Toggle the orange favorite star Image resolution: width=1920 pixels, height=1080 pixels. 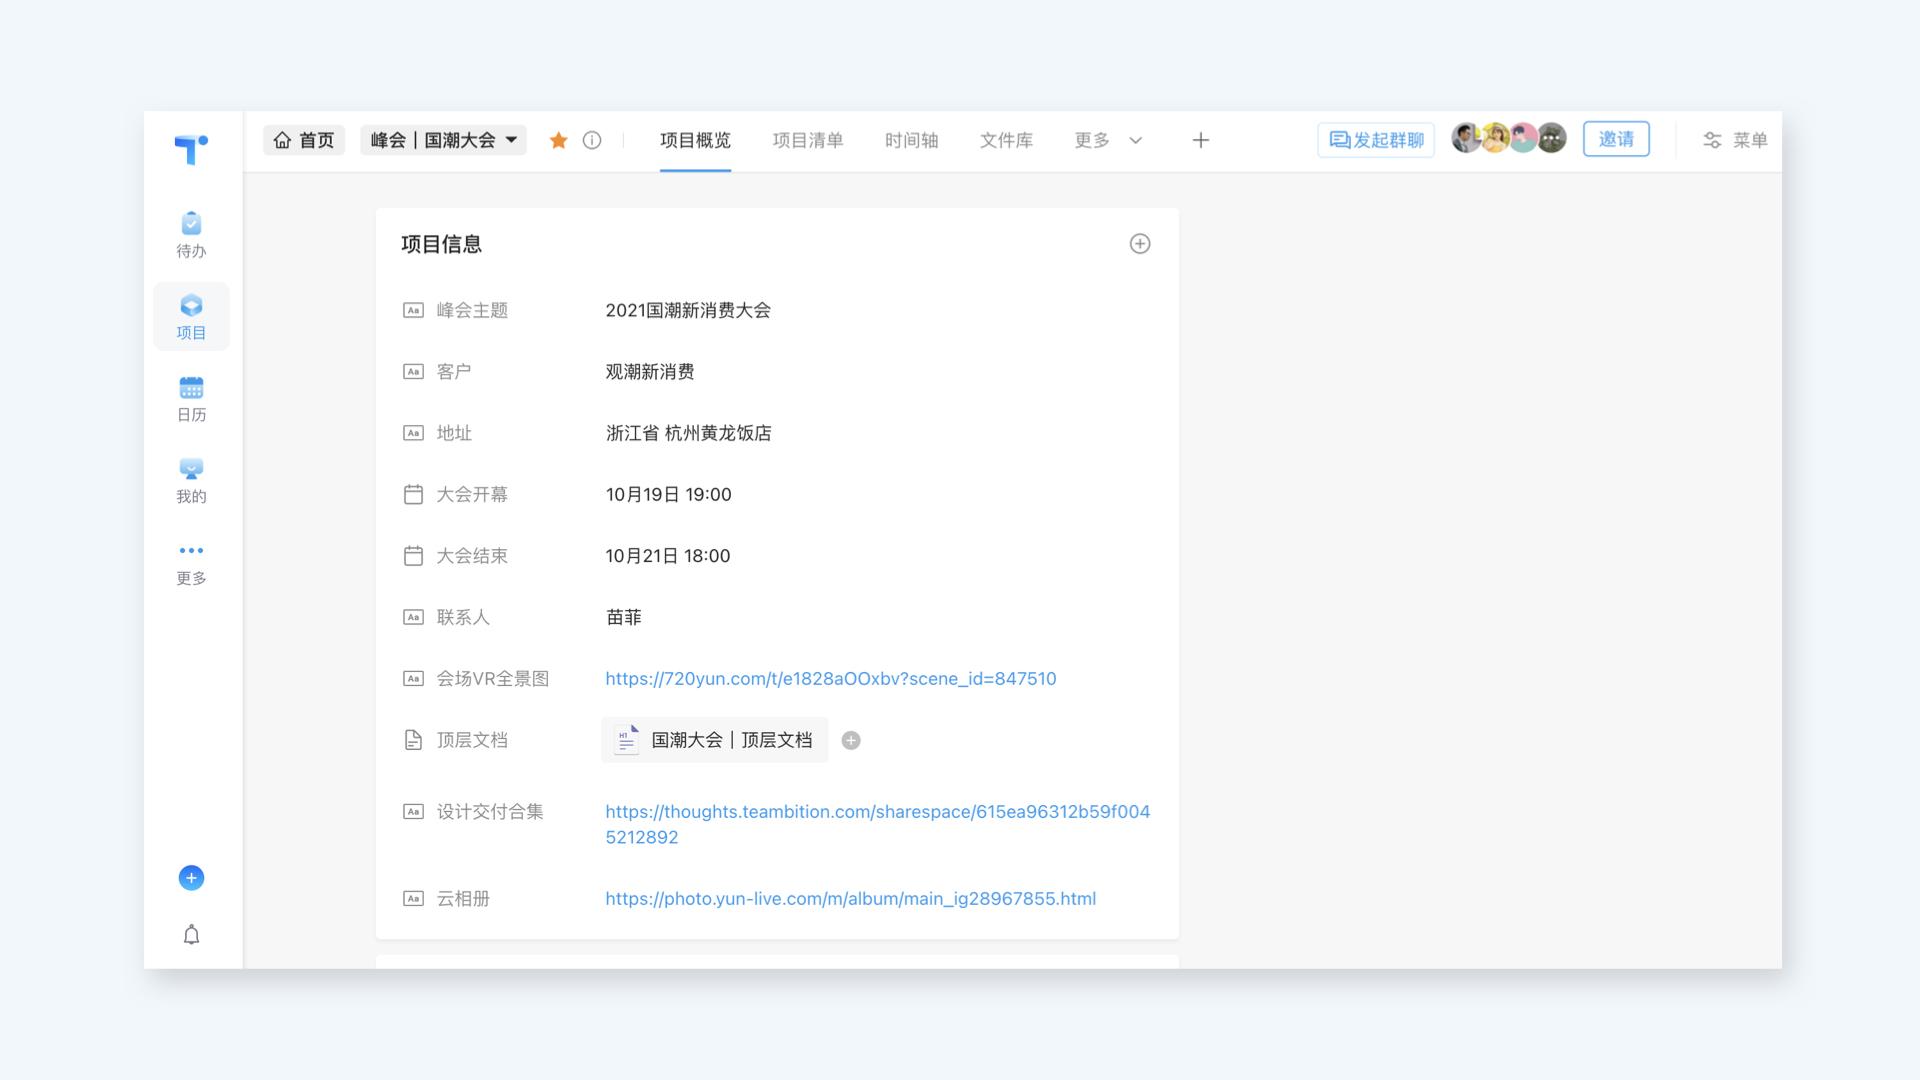(559, 140)
